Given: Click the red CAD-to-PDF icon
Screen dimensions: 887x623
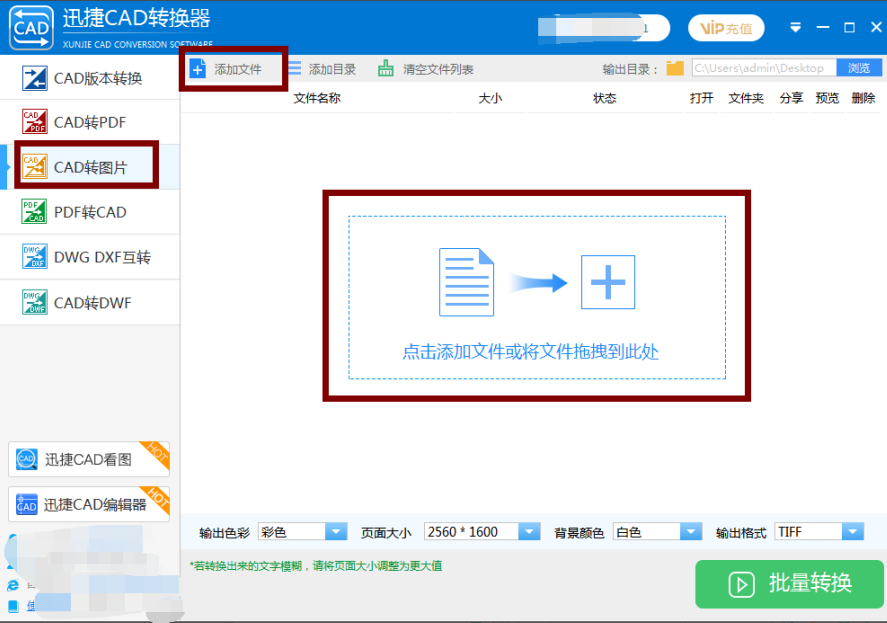Looking at the screenshot, I should pyautogui.click(x=35, y=122).
